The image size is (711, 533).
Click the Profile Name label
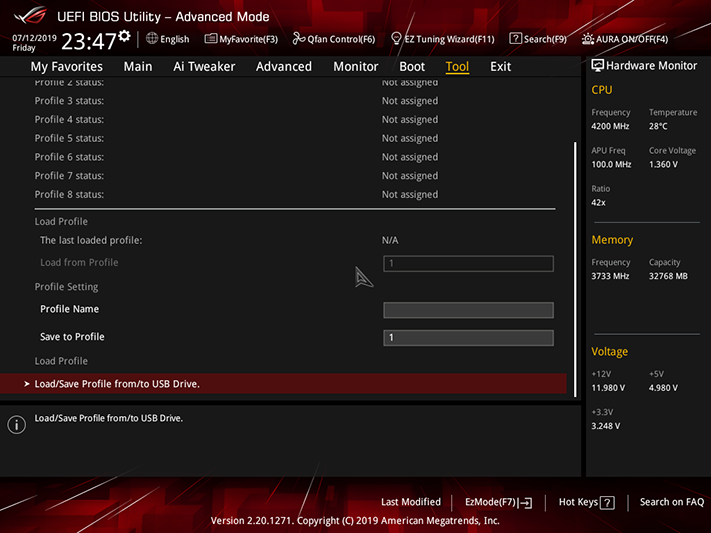69,309
